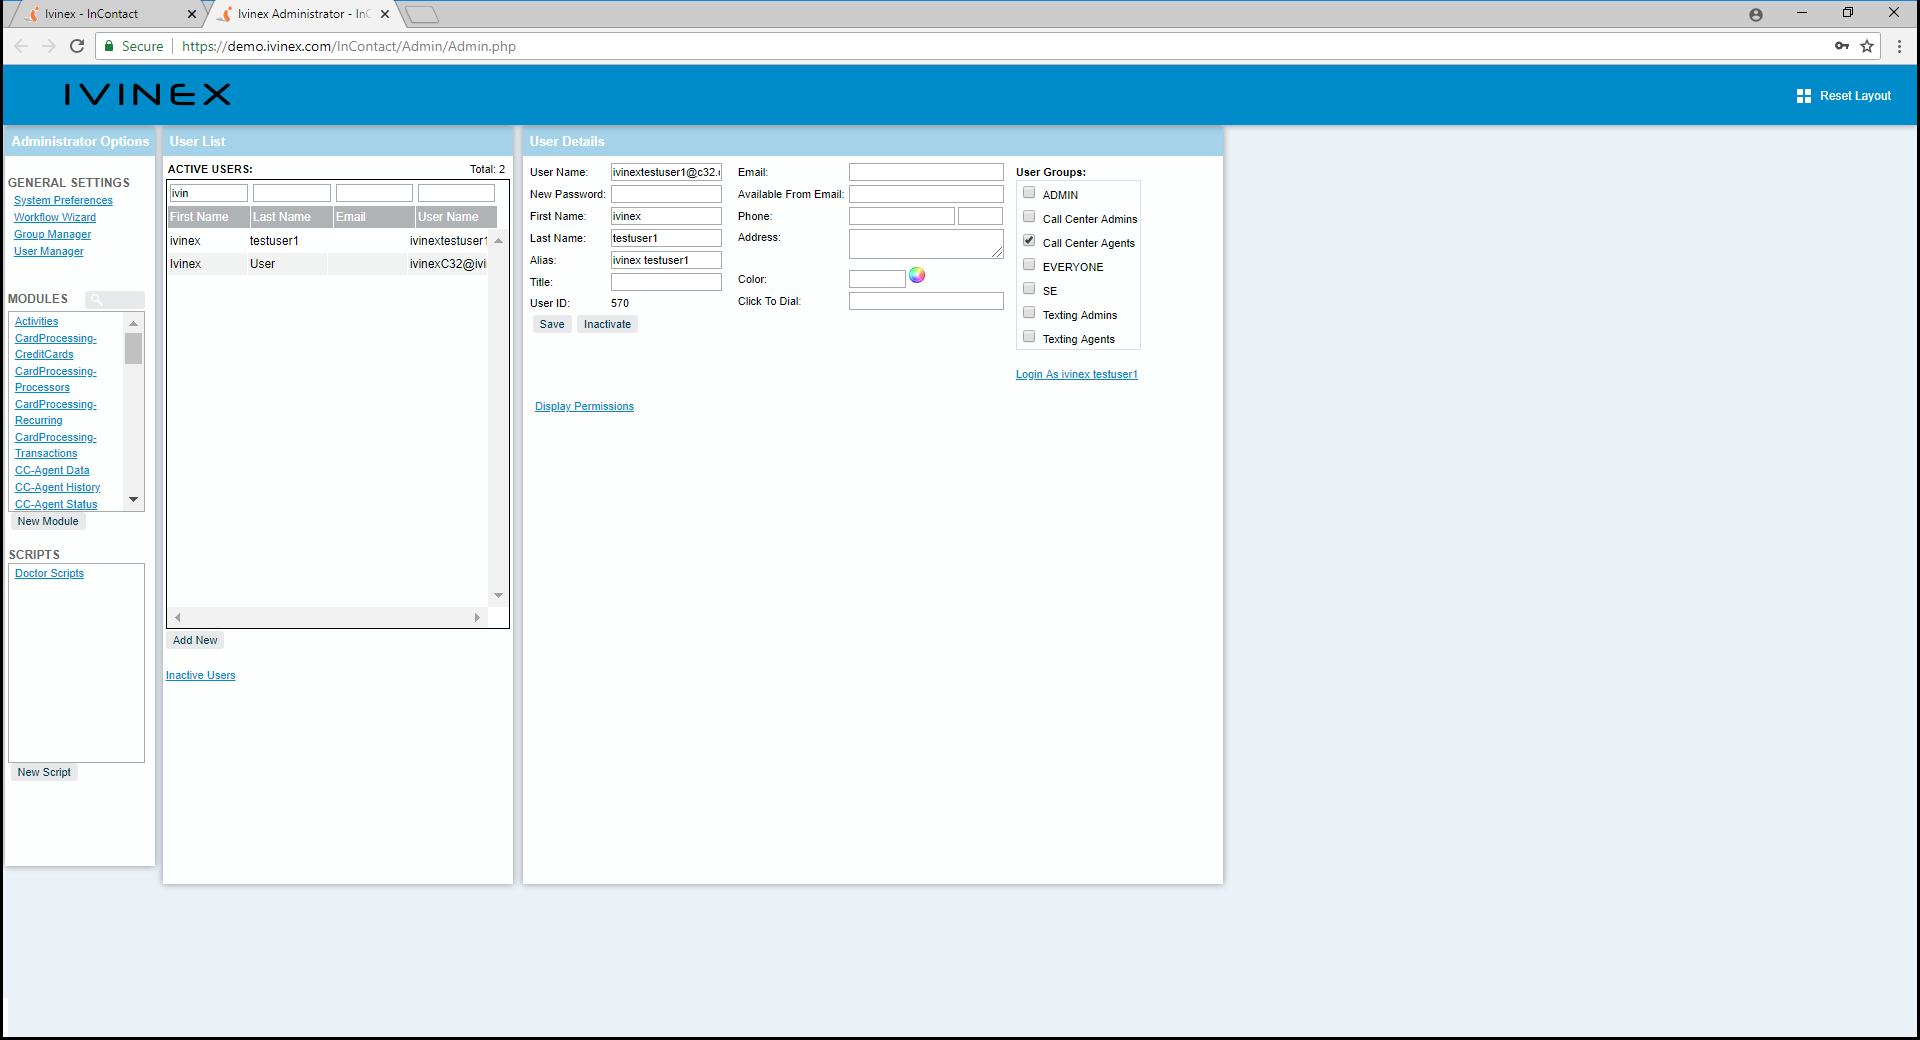Image resolution: width=1920 pixels, height=1040 pixels.
Task: Toggle the ADMIN group checkbox
Action: pos(1029,192)
